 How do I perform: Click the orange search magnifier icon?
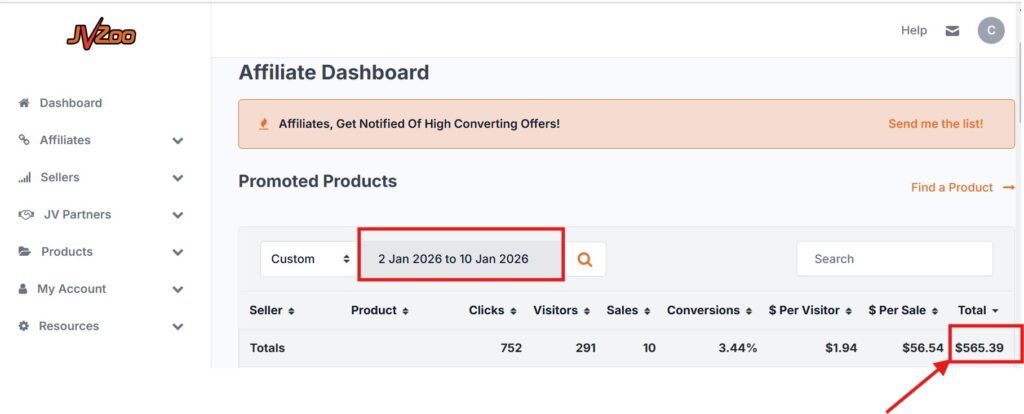click(x=585, y=259)
